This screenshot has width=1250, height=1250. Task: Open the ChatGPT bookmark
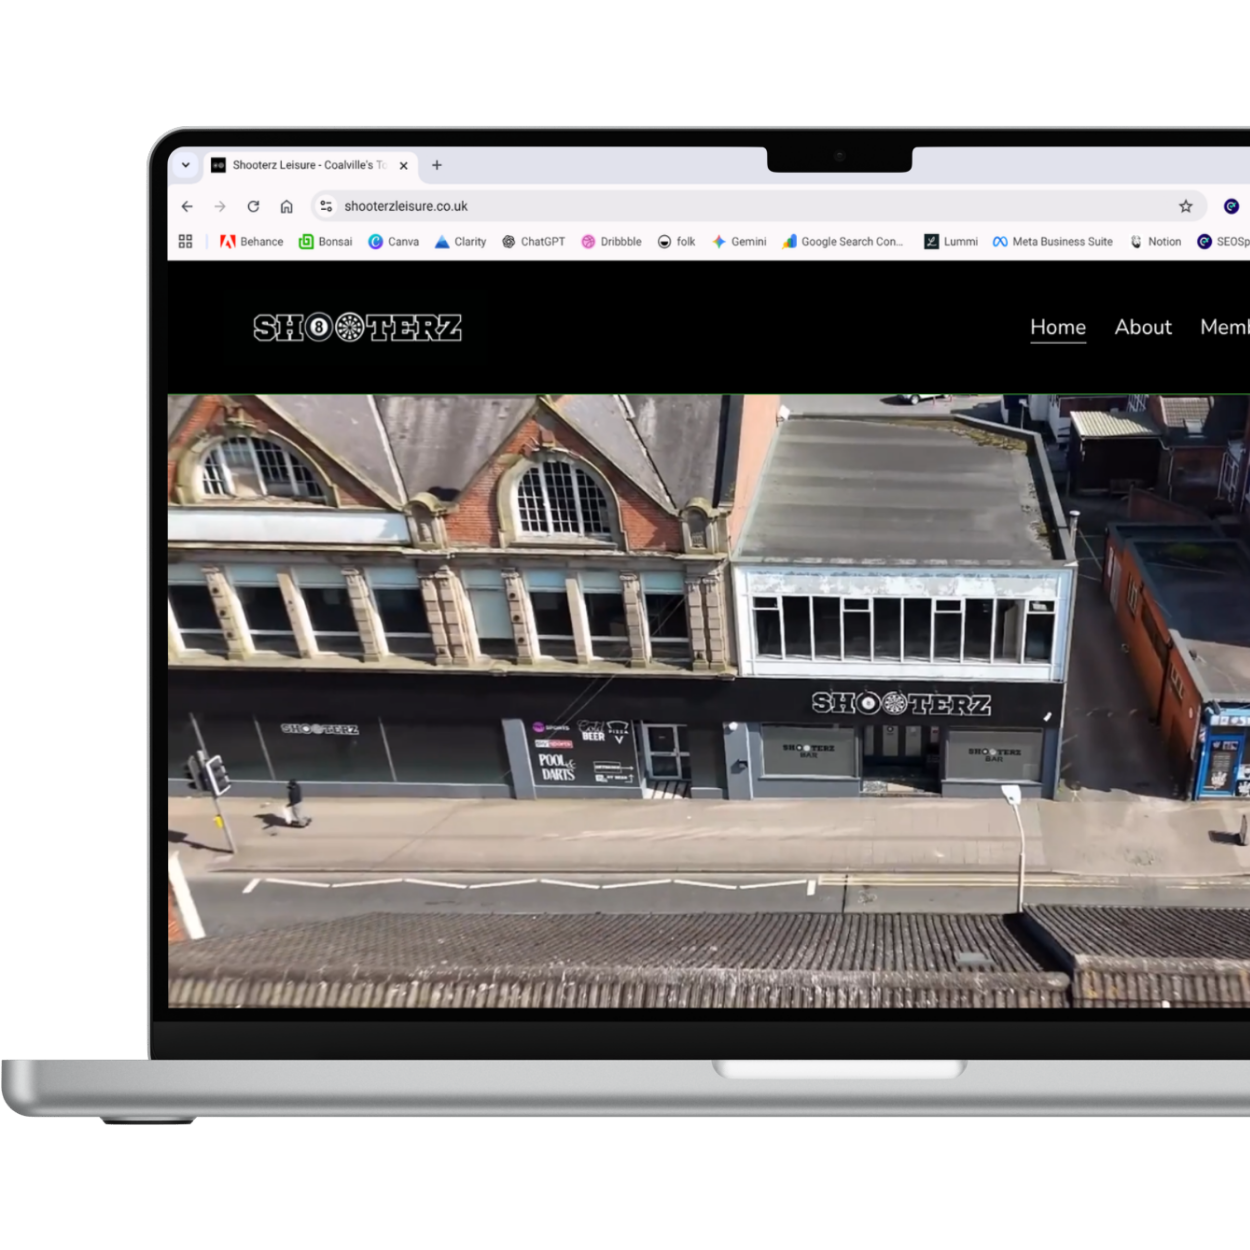[534, 241]
